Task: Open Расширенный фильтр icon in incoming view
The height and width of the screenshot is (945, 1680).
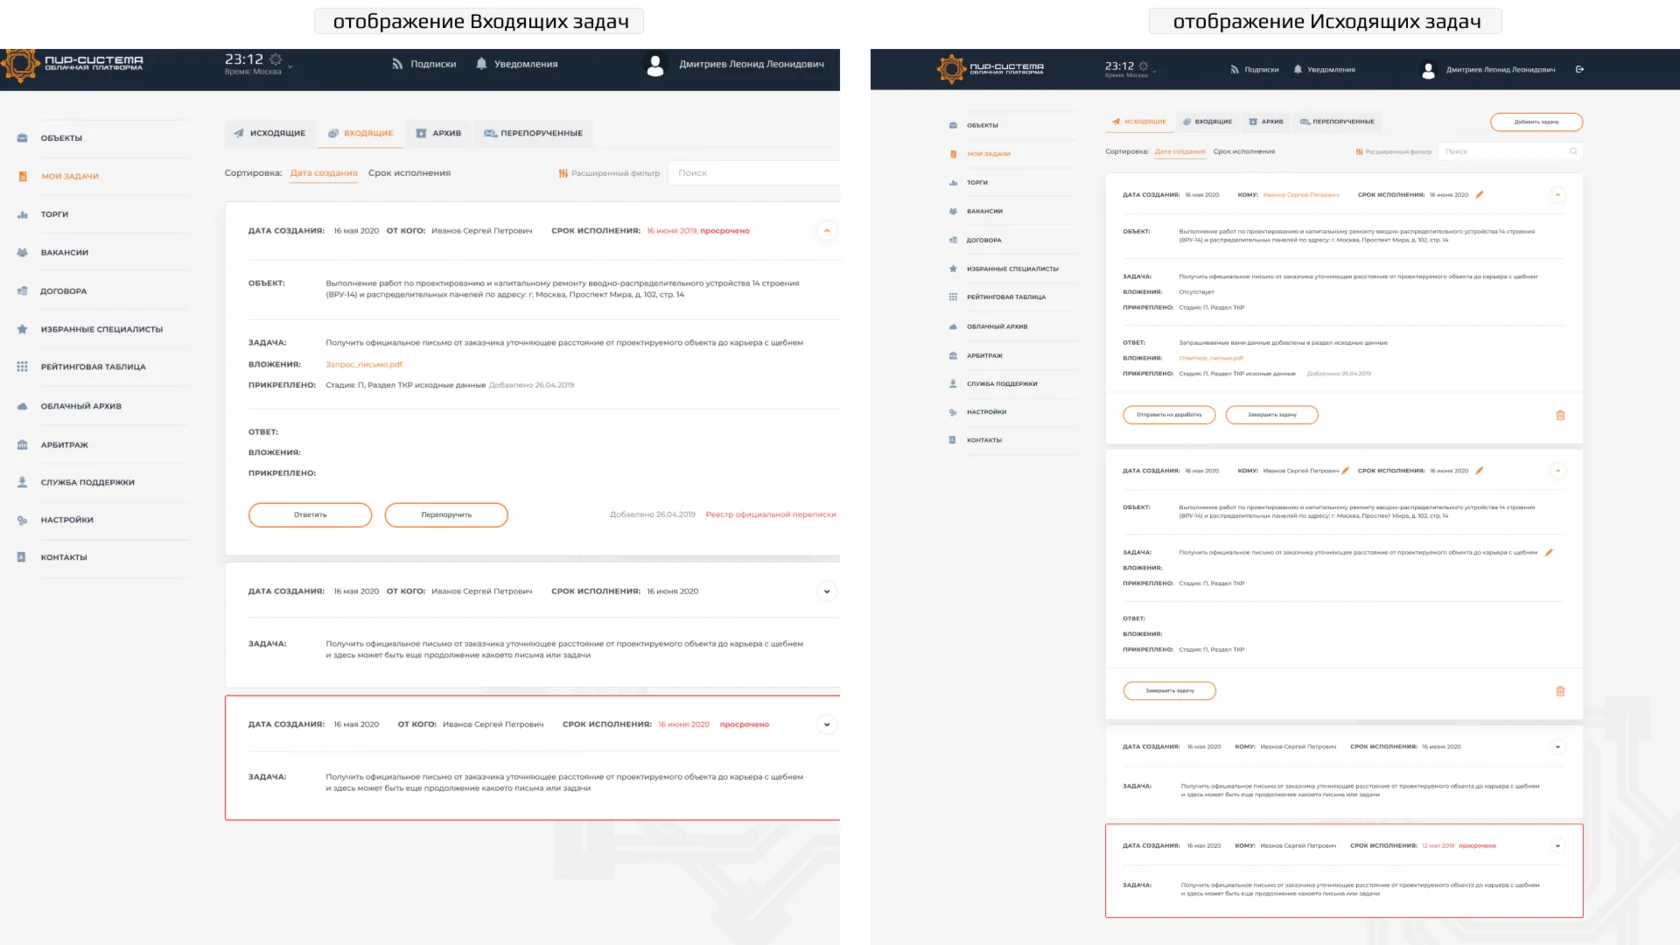Action: (x=563, y=174)
